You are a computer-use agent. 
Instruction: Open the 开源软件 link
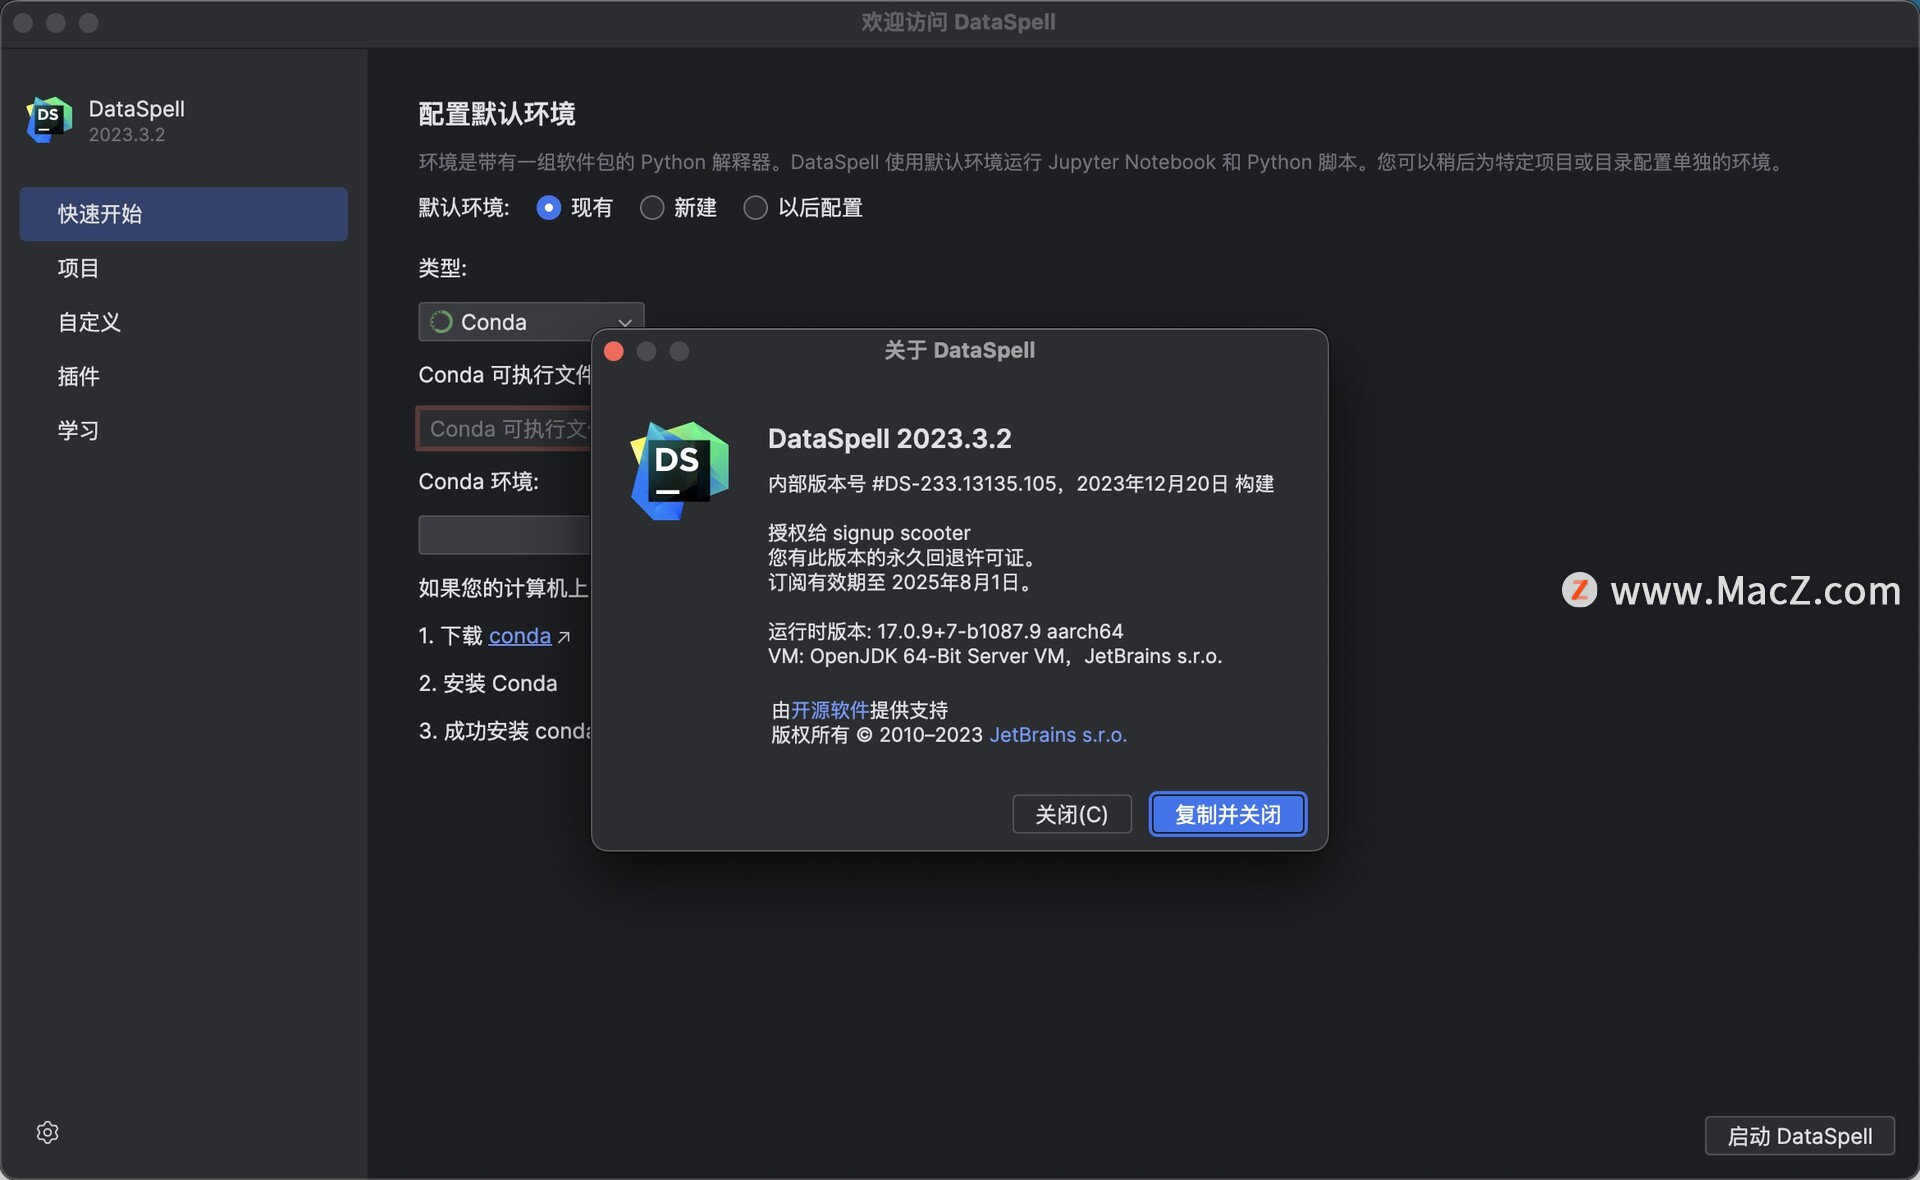point(830,710)
